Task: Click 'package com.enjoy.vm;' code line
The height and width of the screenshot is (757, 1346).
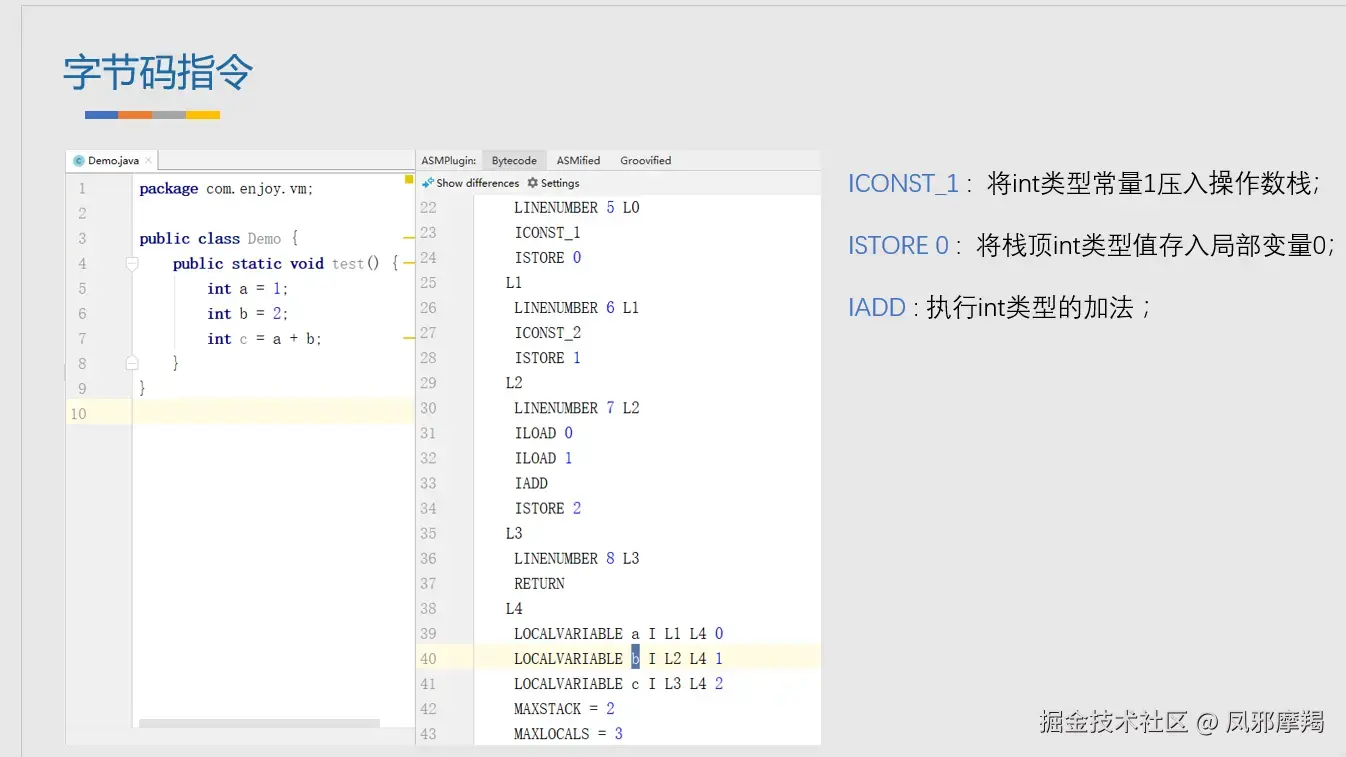Action: 226,188
